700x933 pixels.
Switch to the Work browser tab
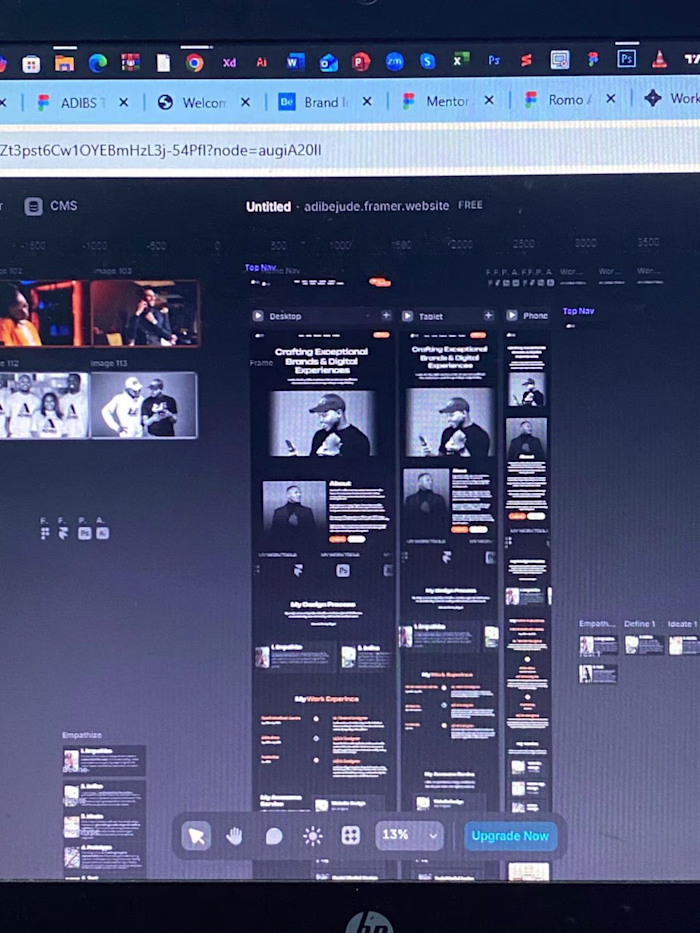click(x=672, y=98)
